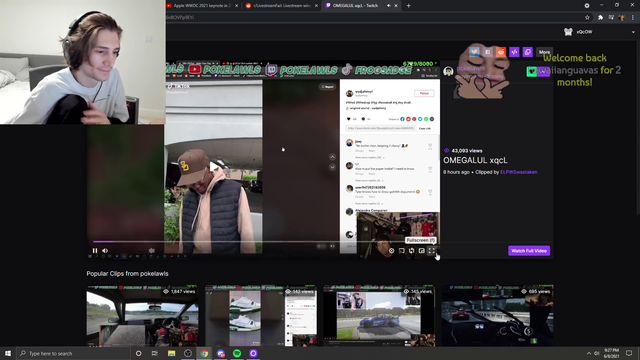This screenshot has height=360, width=640.
Task: Open the popular clip with 1,847 views
Action: (142, 316)
